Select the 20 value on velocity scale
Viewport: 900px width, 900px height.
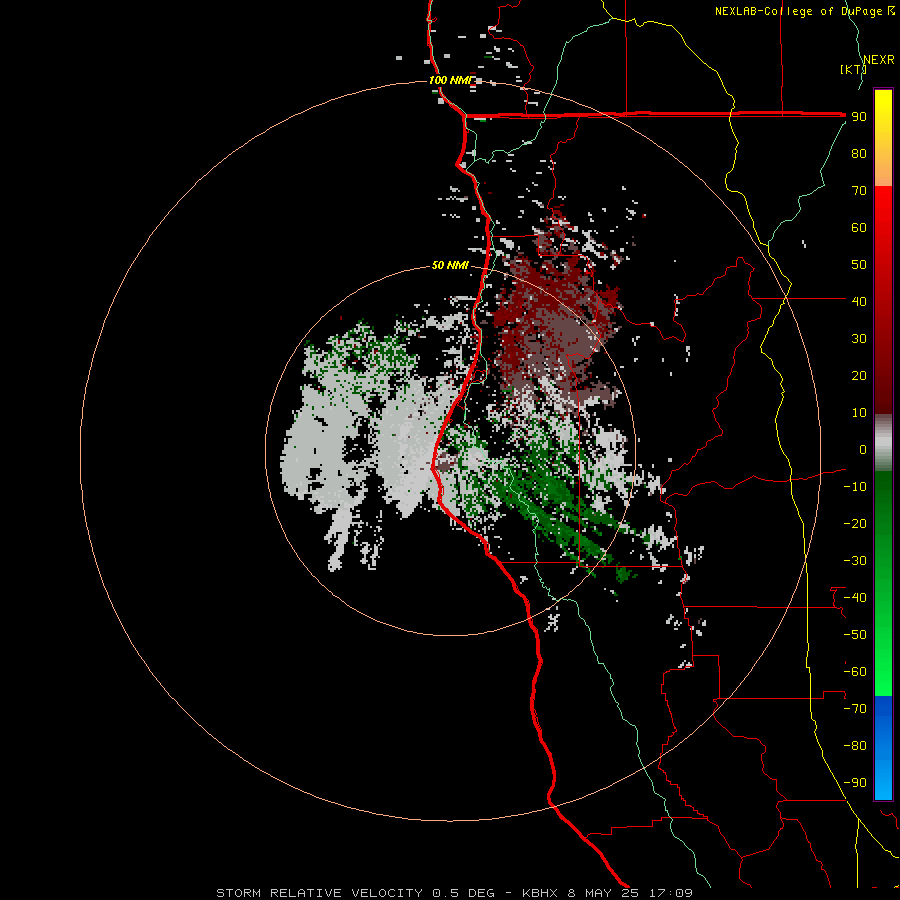point(859,376)
